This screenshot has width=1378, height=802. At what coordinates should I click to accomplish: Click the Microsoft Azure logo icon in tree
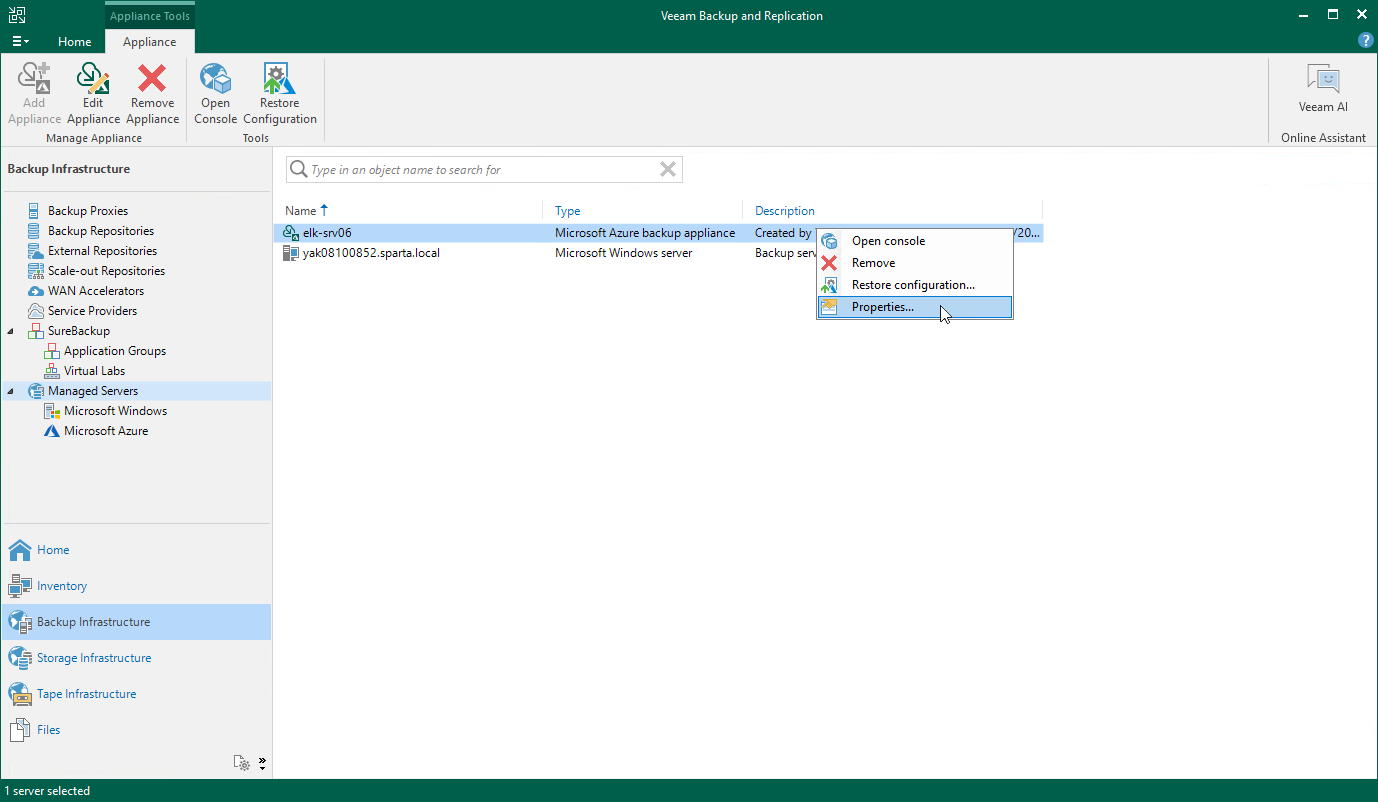click(x=52, y=431)
